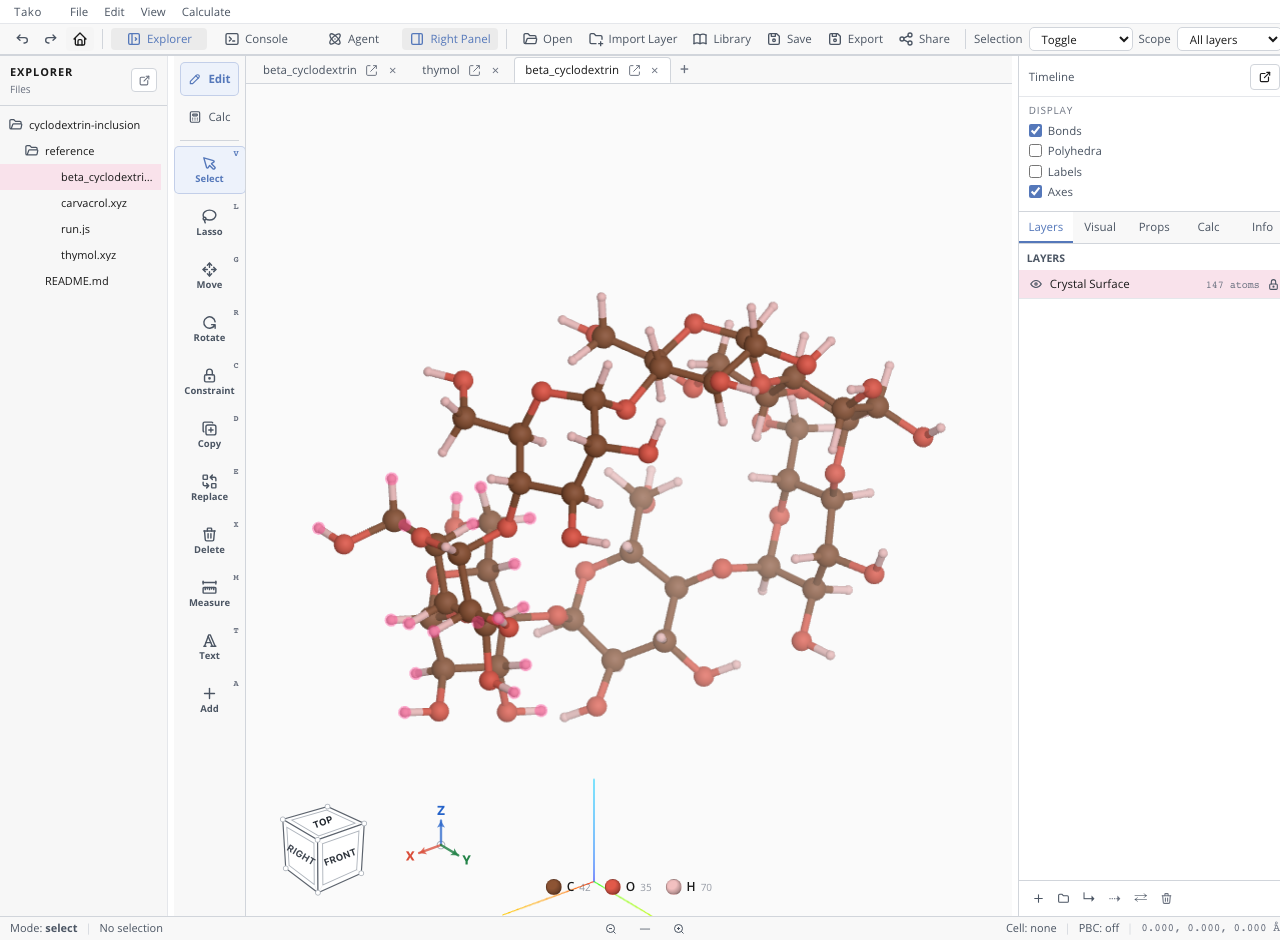Choose the Rotate tool
This screenshot has height=940, width=1280.
coord(209,328)
